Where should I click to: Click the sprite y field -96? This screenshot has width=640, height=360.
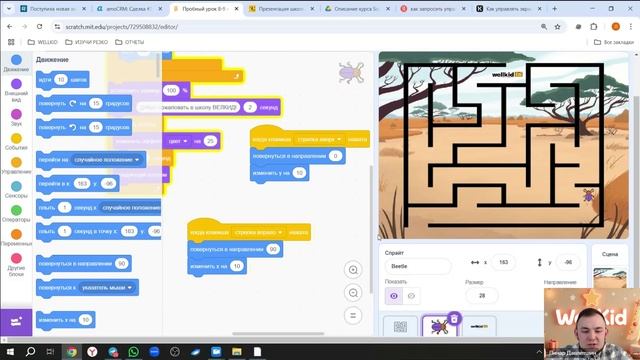click(x=568, y=262)
